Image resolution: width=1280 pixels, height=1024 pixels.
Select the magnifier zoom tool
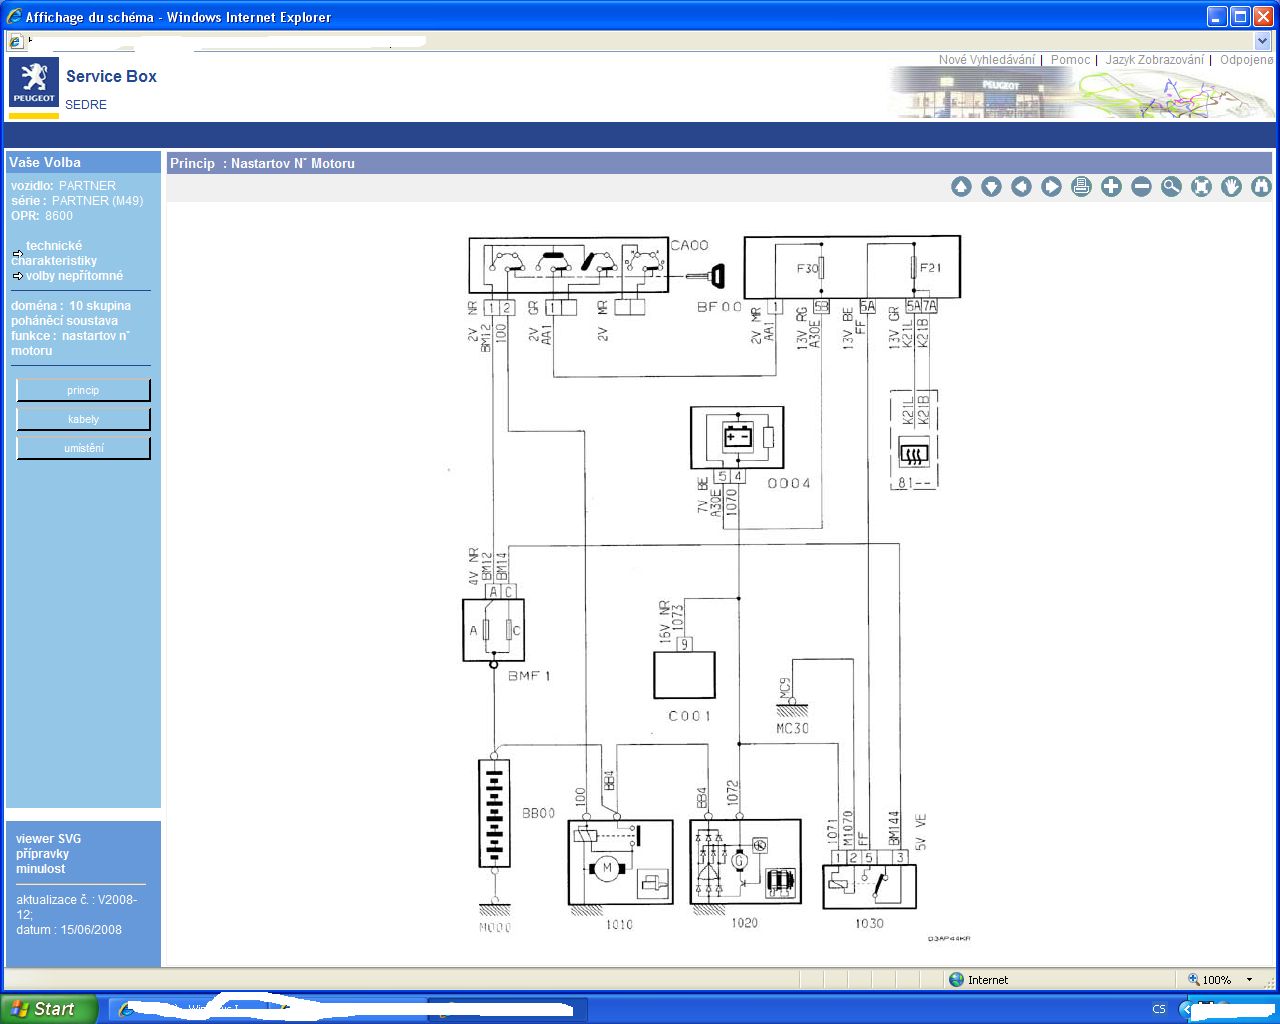coord(1171,187)
